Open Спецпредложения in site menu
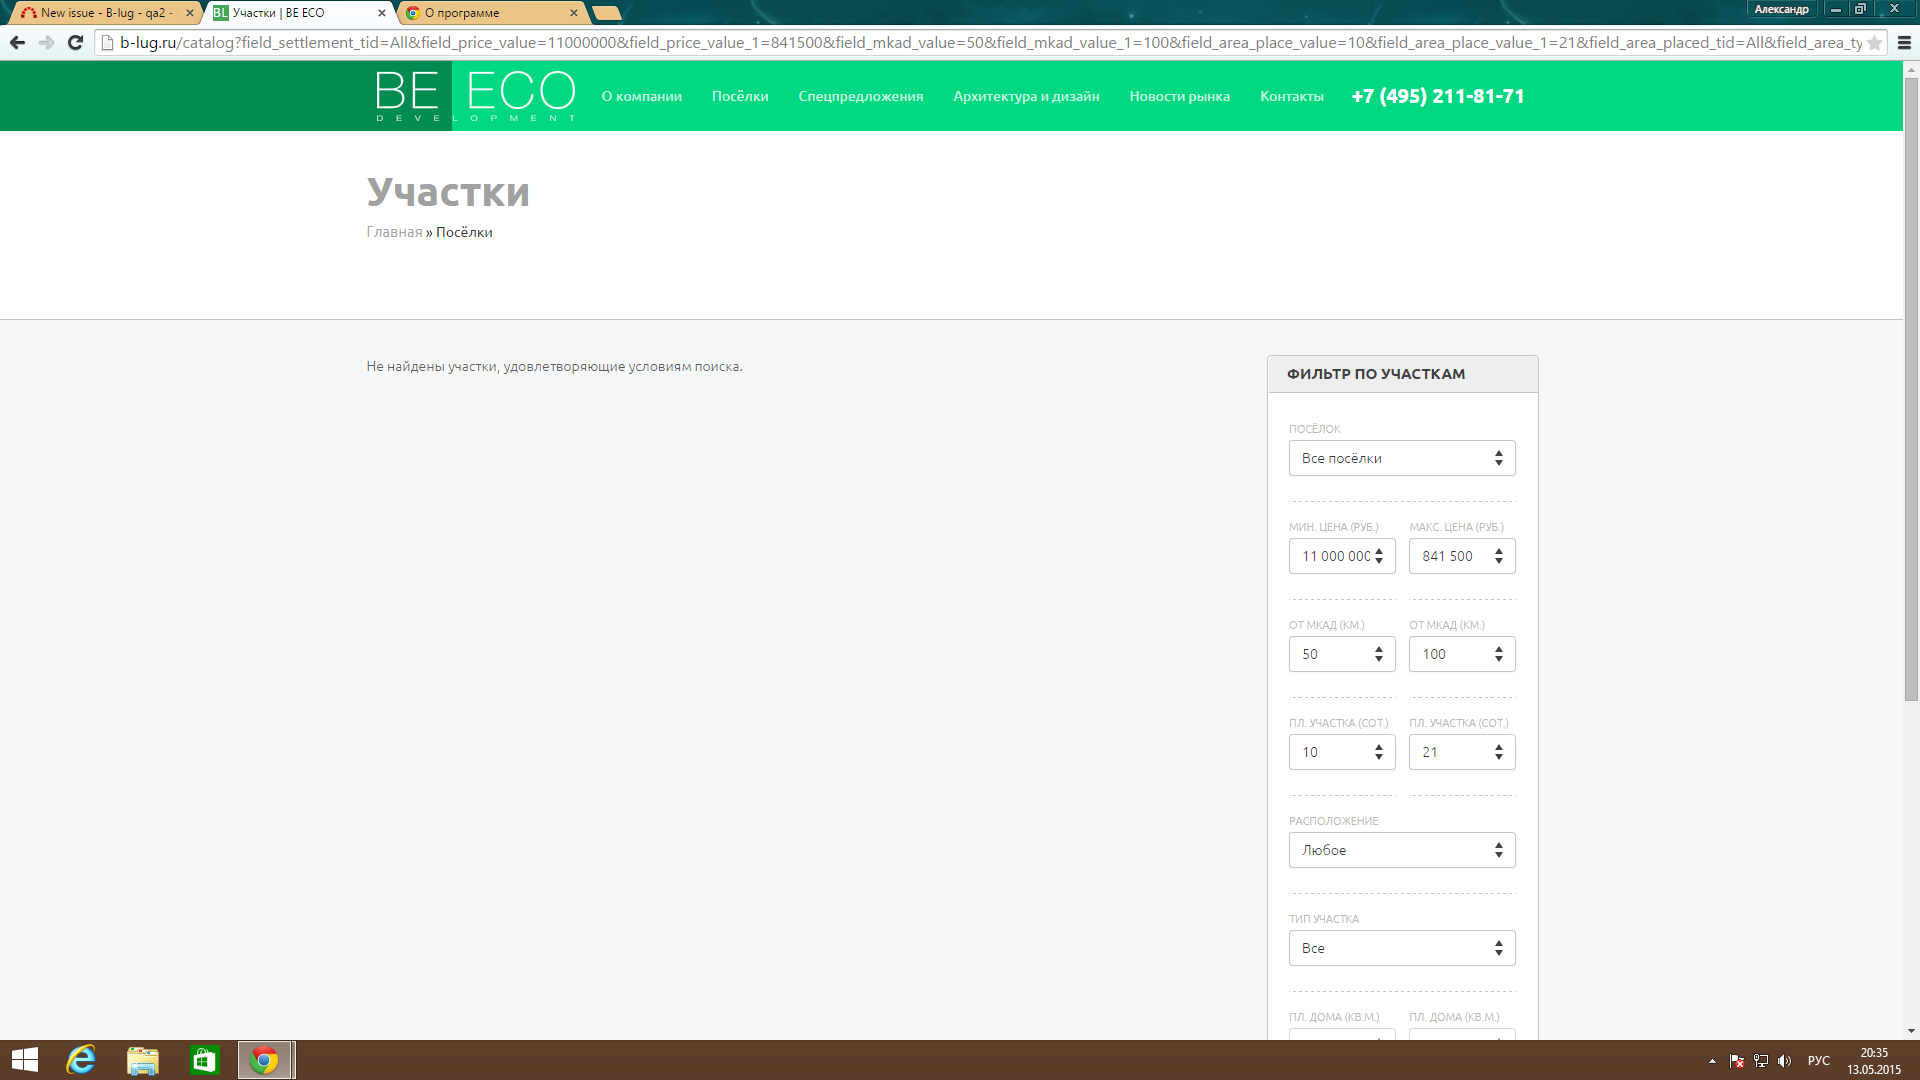The image size is (1920, 1080). (860, 96)
